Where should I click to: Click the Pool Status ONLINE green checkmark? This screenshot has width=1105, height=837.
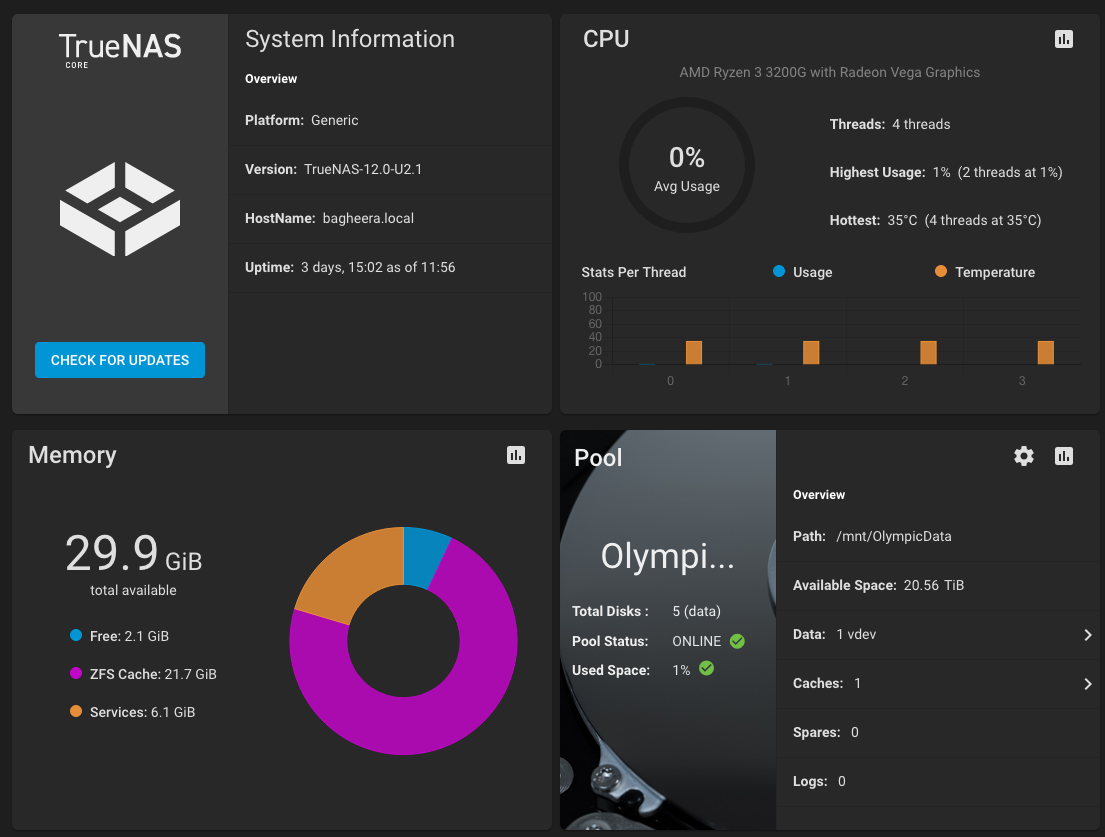click(x=737, y=641)
